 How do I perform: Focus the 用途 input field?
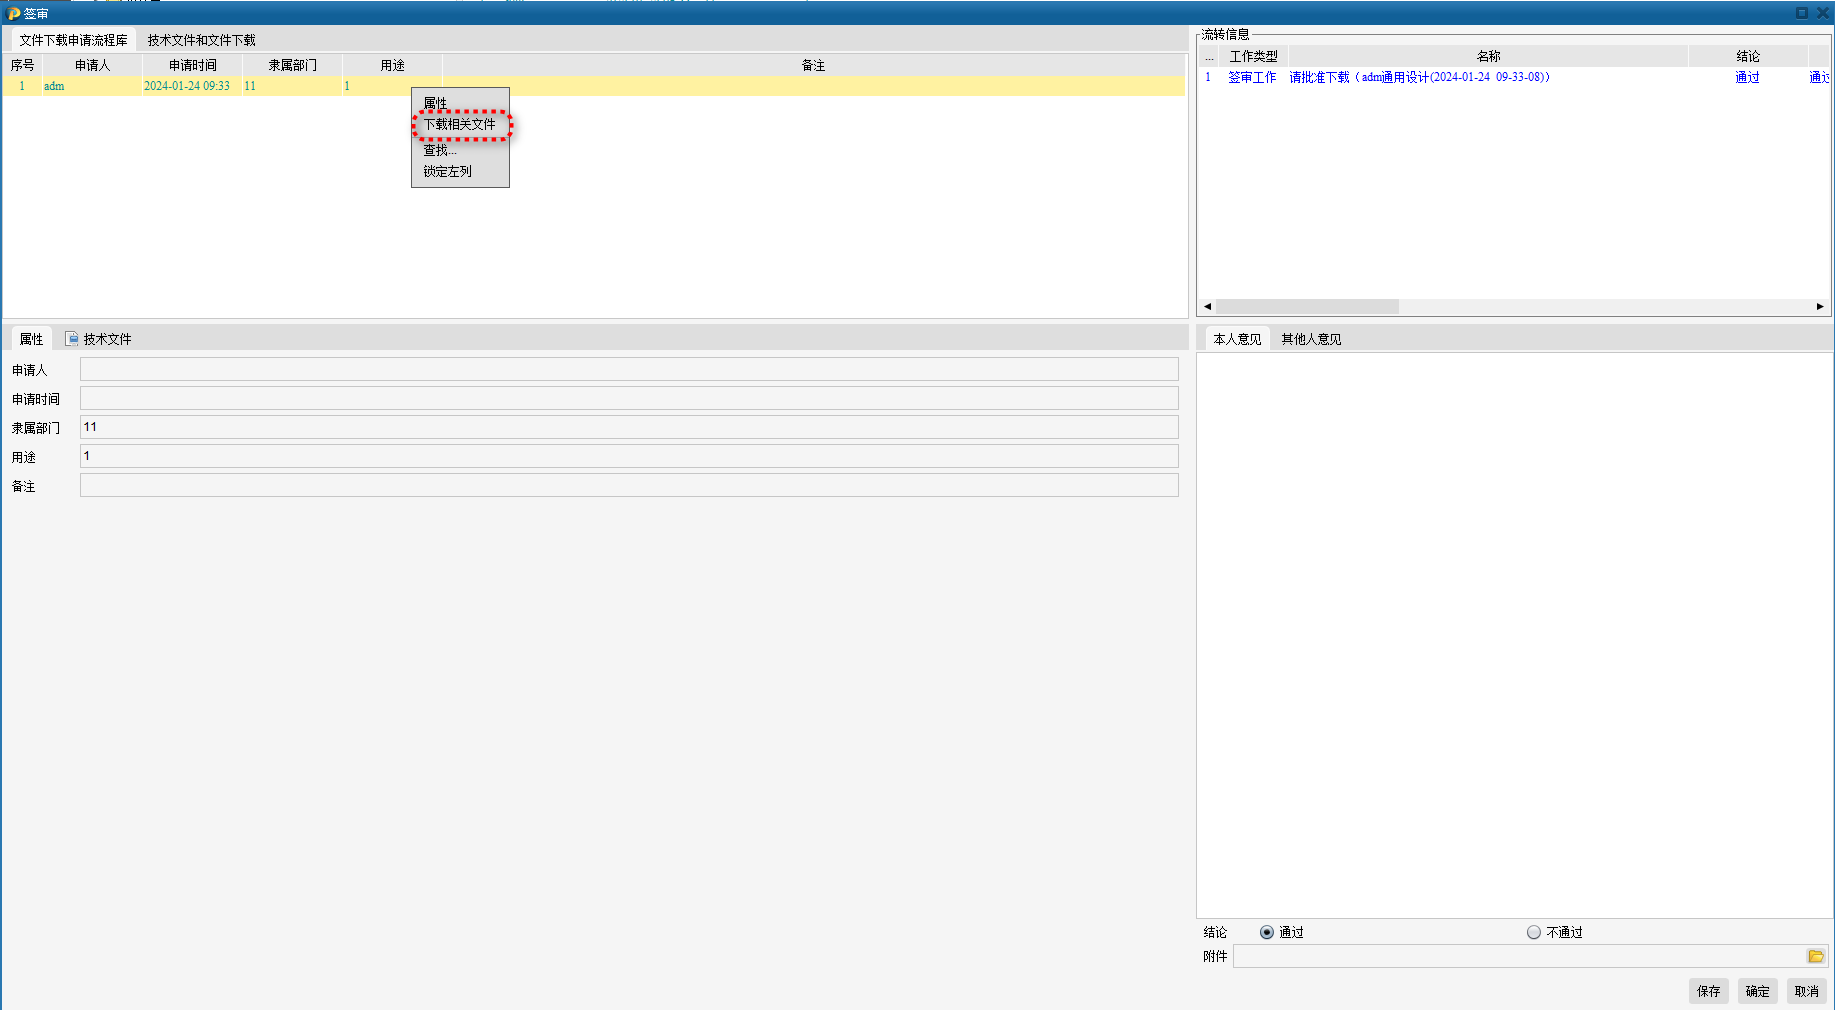[x=629, y=456]
